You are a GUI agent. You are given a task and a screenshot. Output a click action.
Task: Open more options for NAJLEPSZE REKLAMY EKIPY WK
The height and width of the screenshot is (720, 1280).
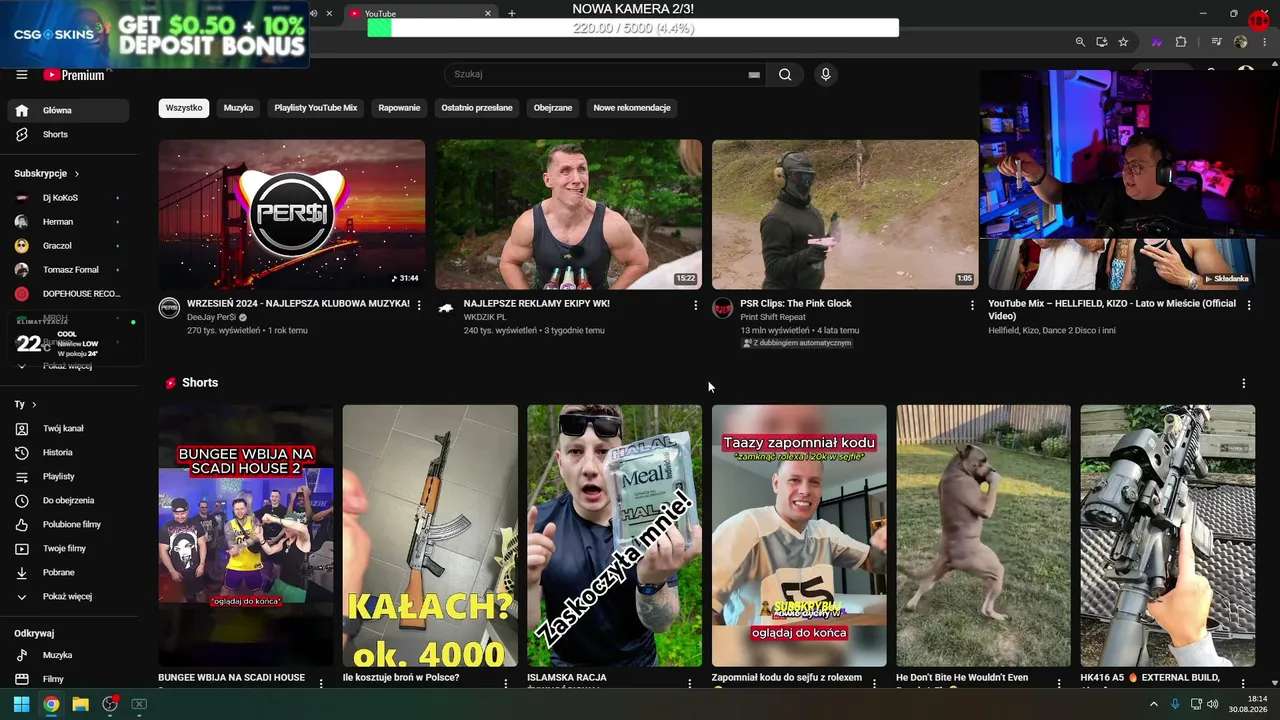tap(696, 305)
